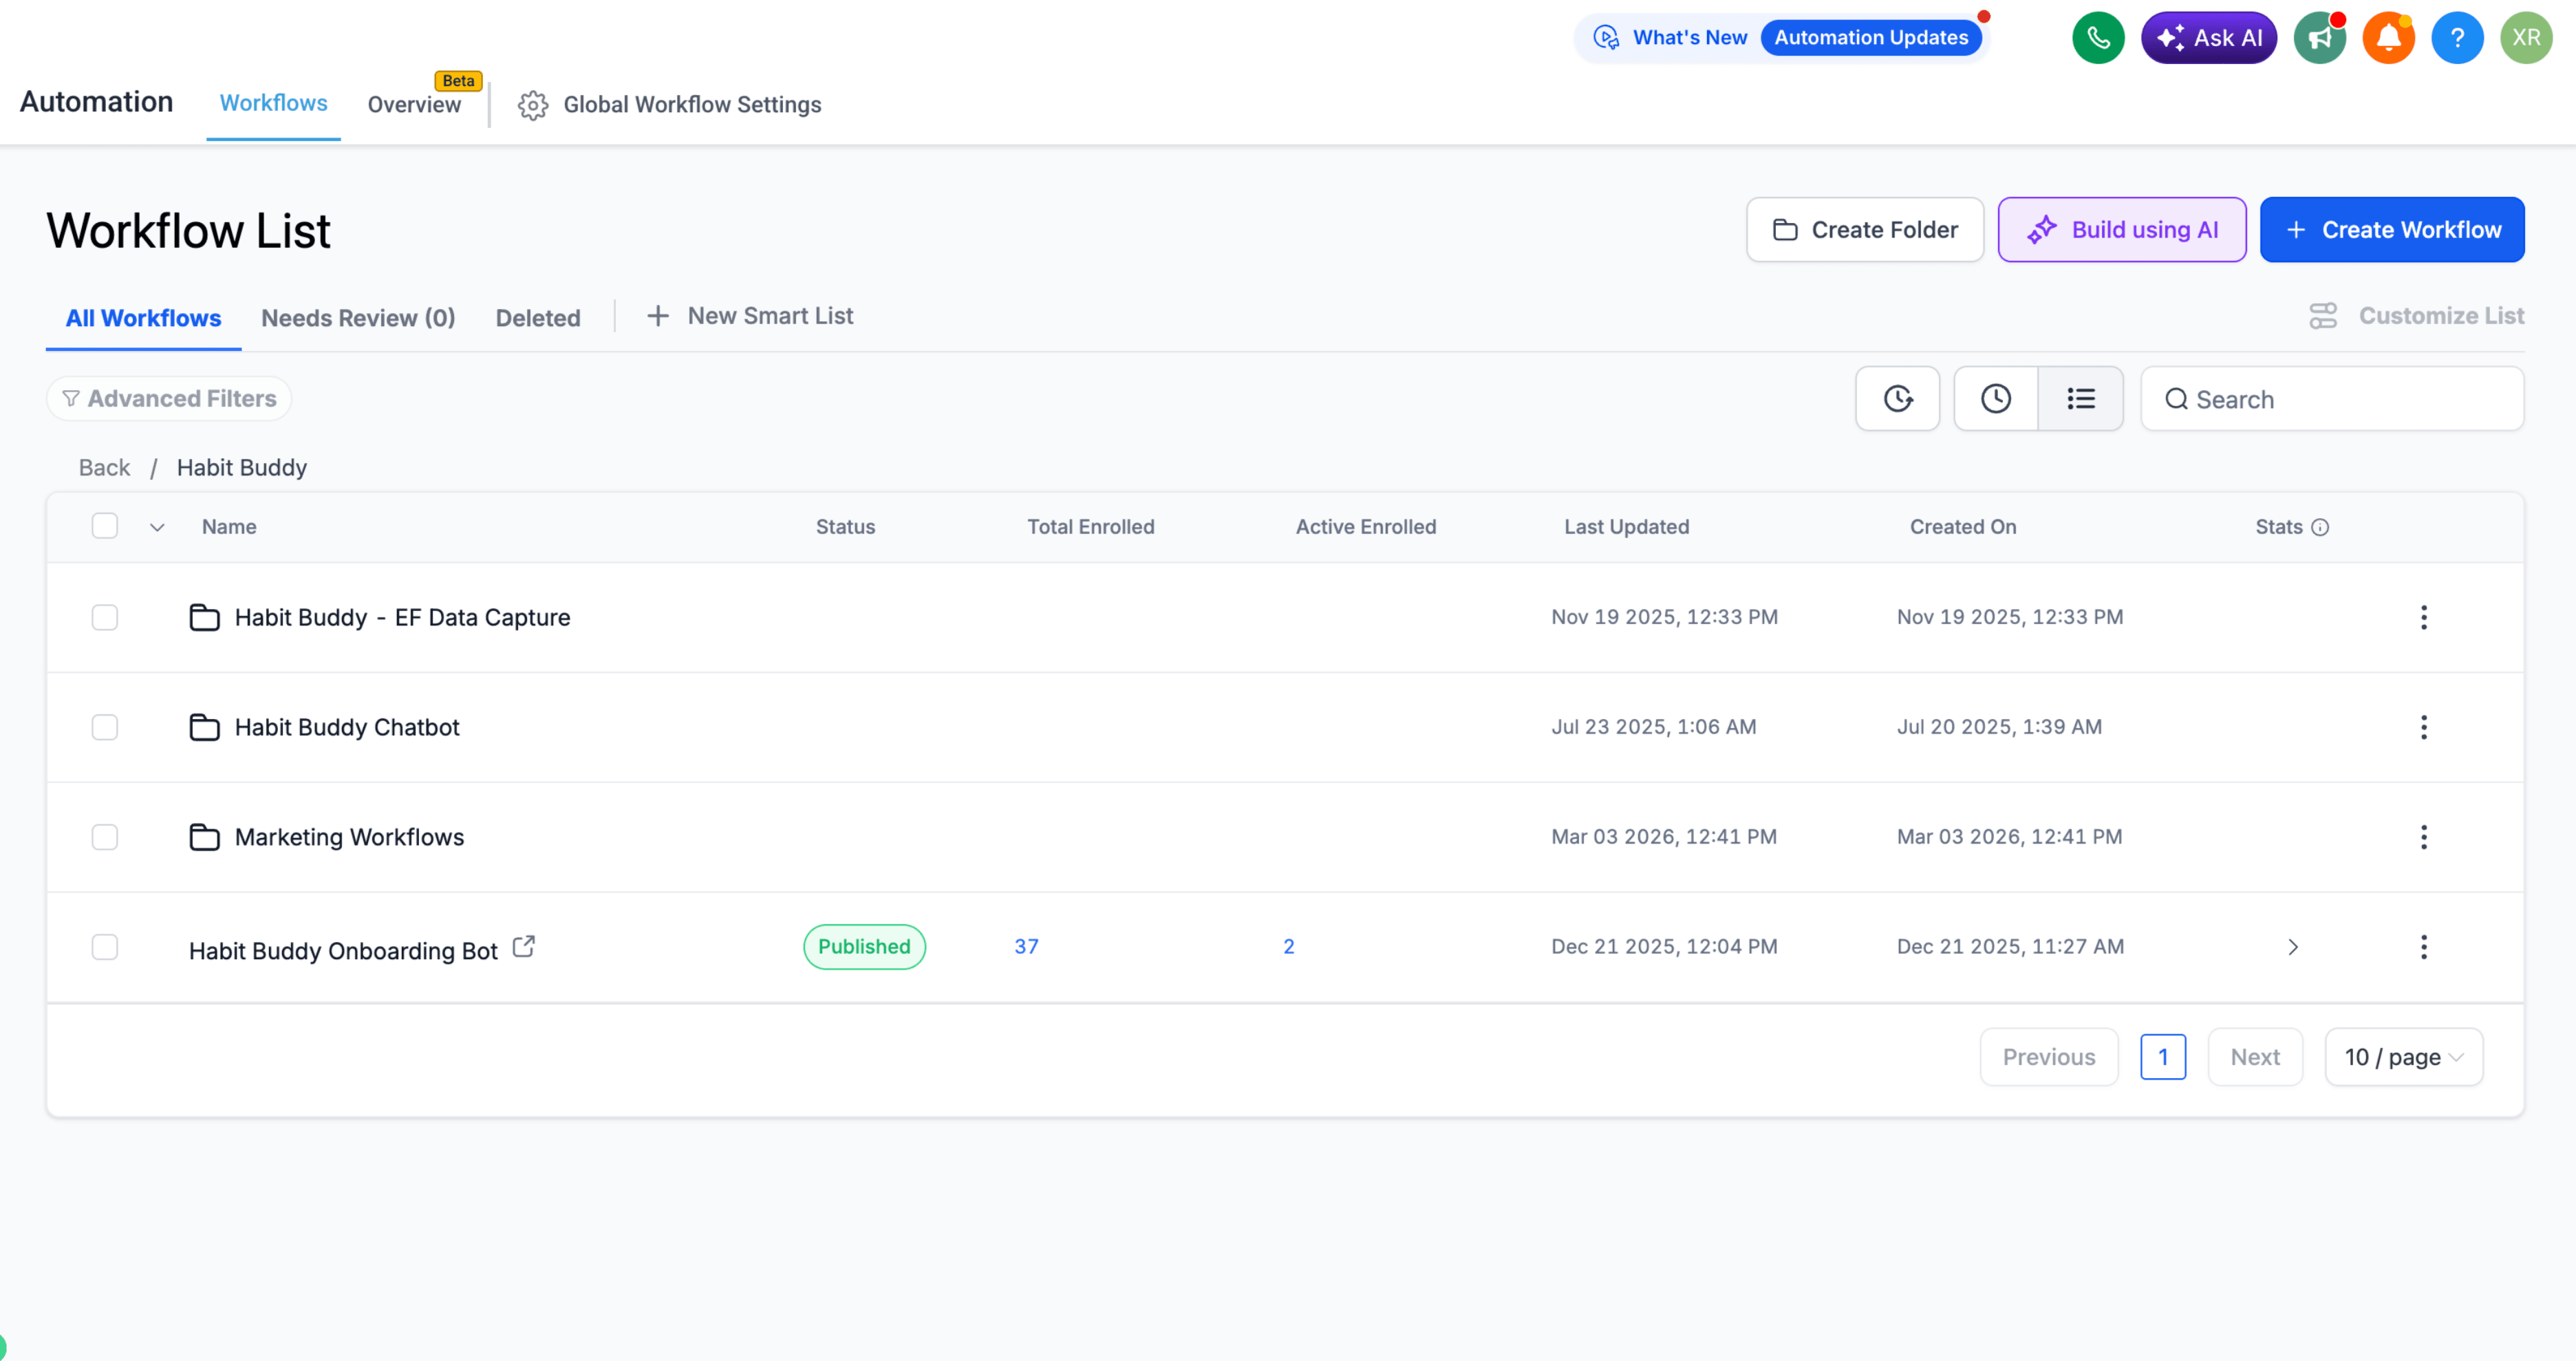
Task: Open the megaphone announcements icon
Action: coord(2319,38)
